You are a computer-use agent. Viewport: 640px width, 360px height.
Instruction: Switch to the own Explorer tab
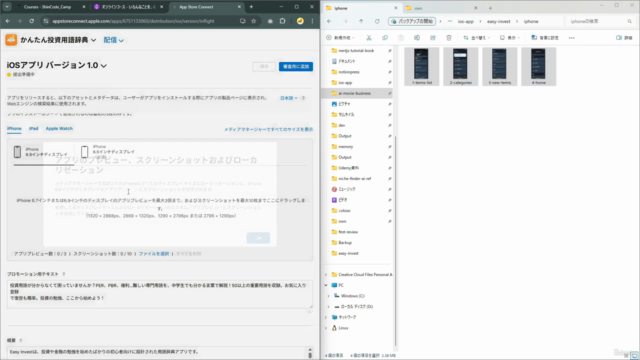click(x=442, y=8)
